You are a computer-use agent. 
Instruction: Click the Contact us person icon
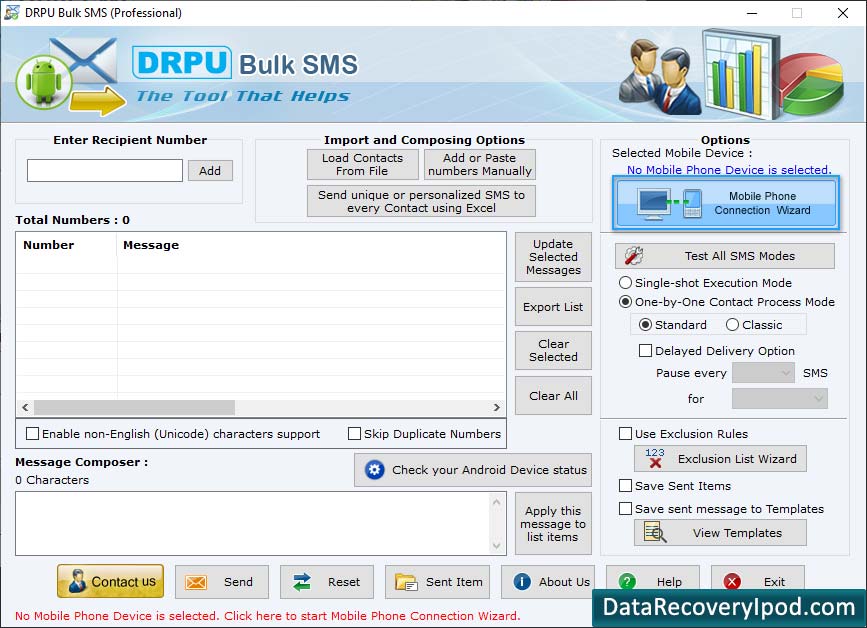(77, 582)
